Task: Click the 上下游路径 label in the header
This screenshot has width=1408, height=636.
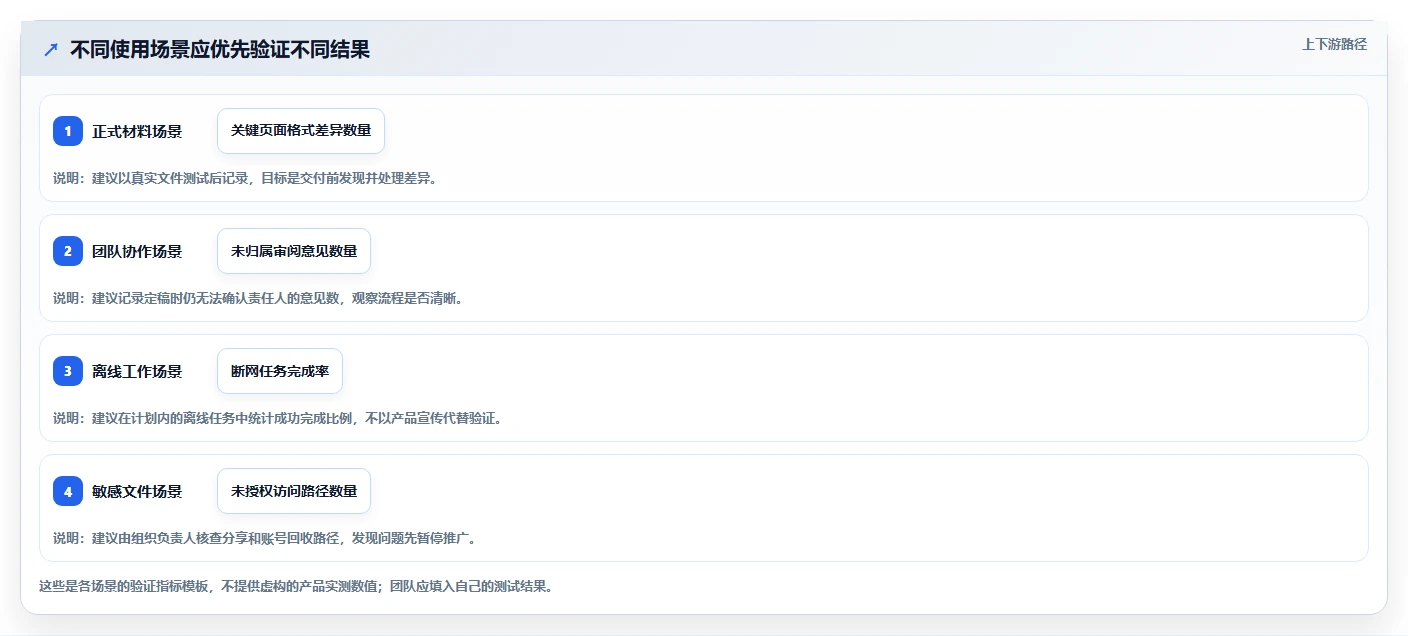Action: tap(1334, 44)
